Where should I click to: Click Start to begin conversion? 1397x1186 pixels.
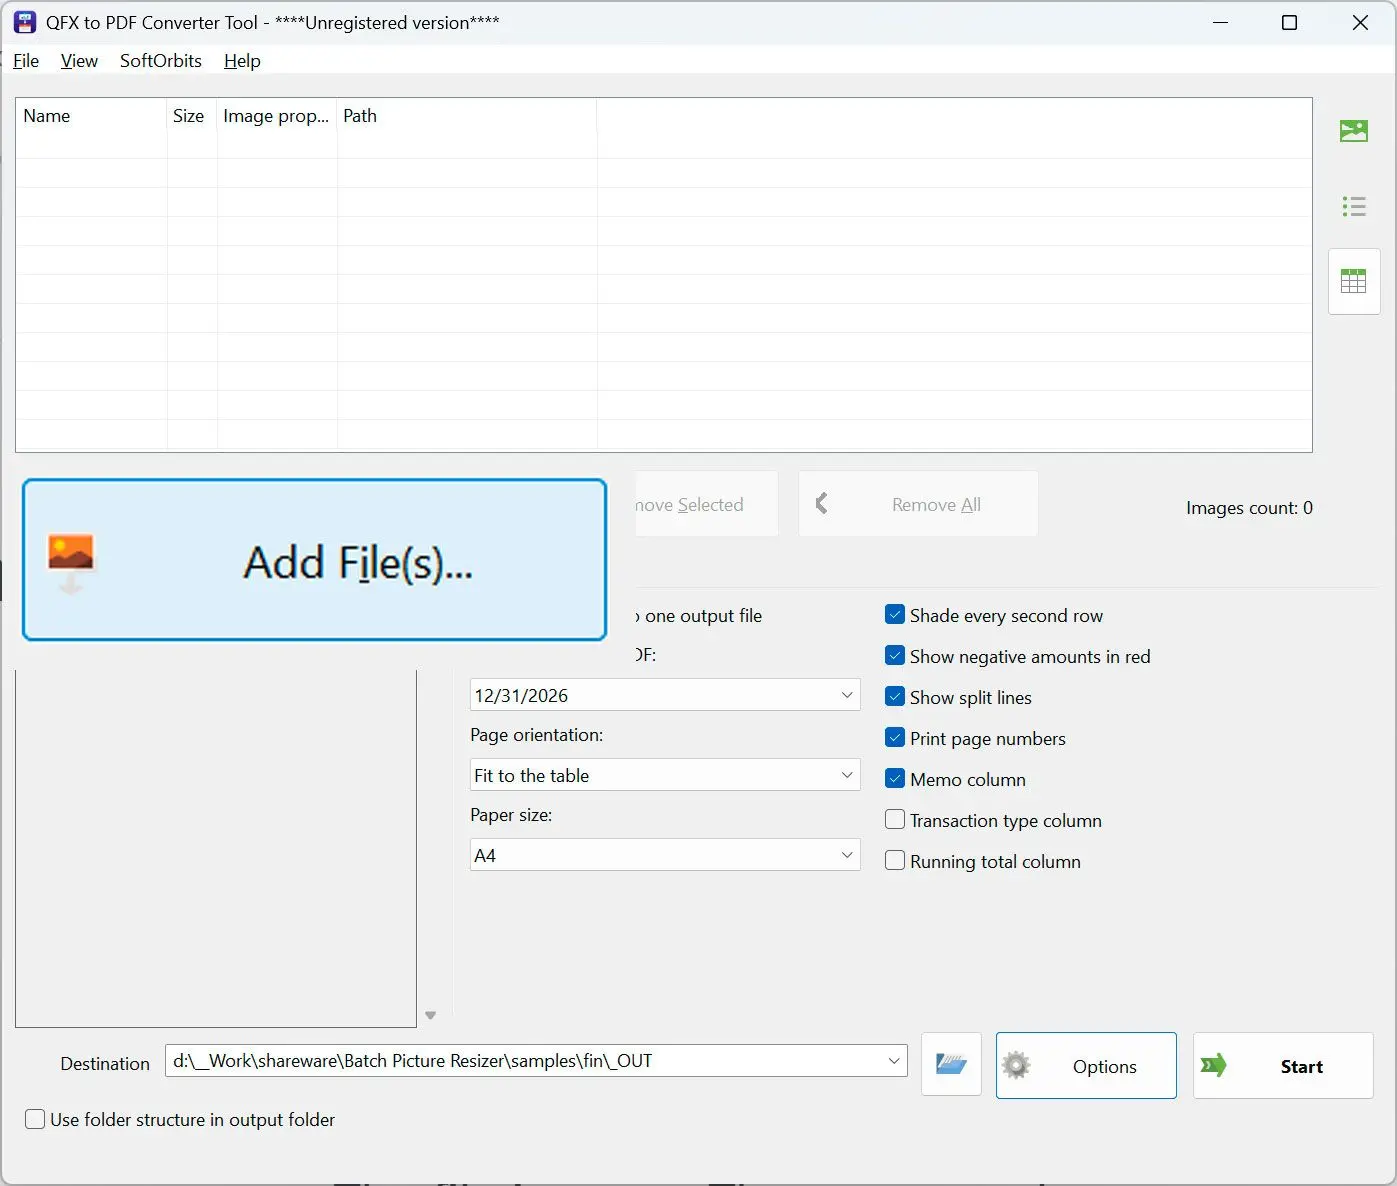(x=1283, y=1066)
